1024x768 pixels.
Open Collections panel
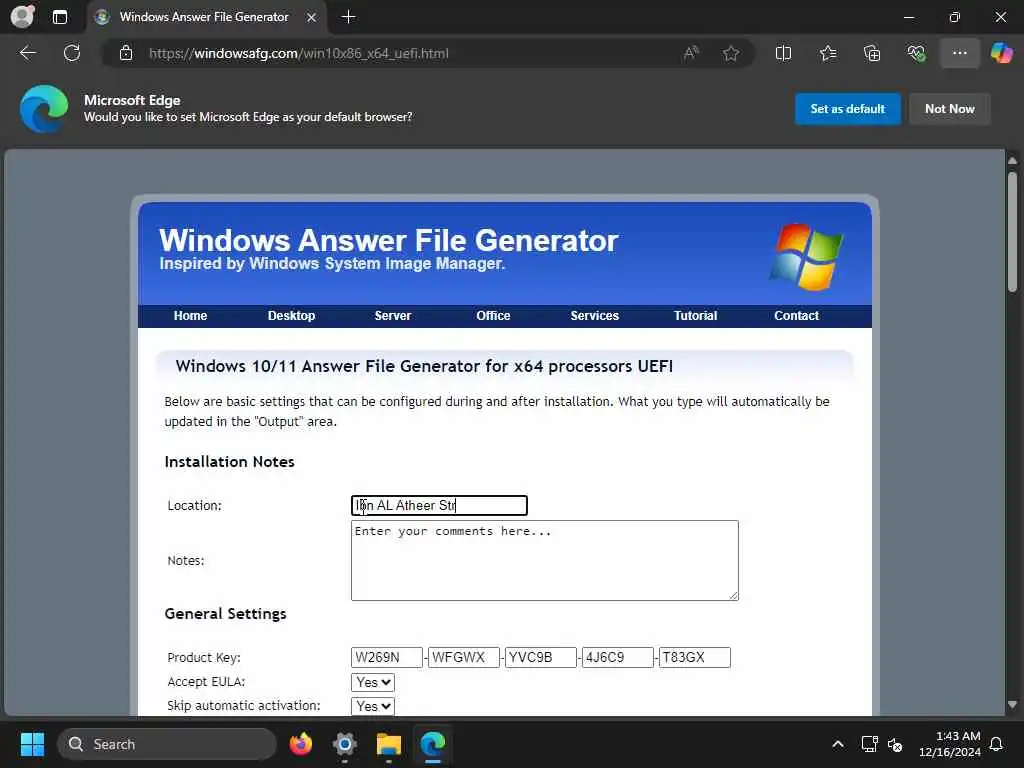872,53
